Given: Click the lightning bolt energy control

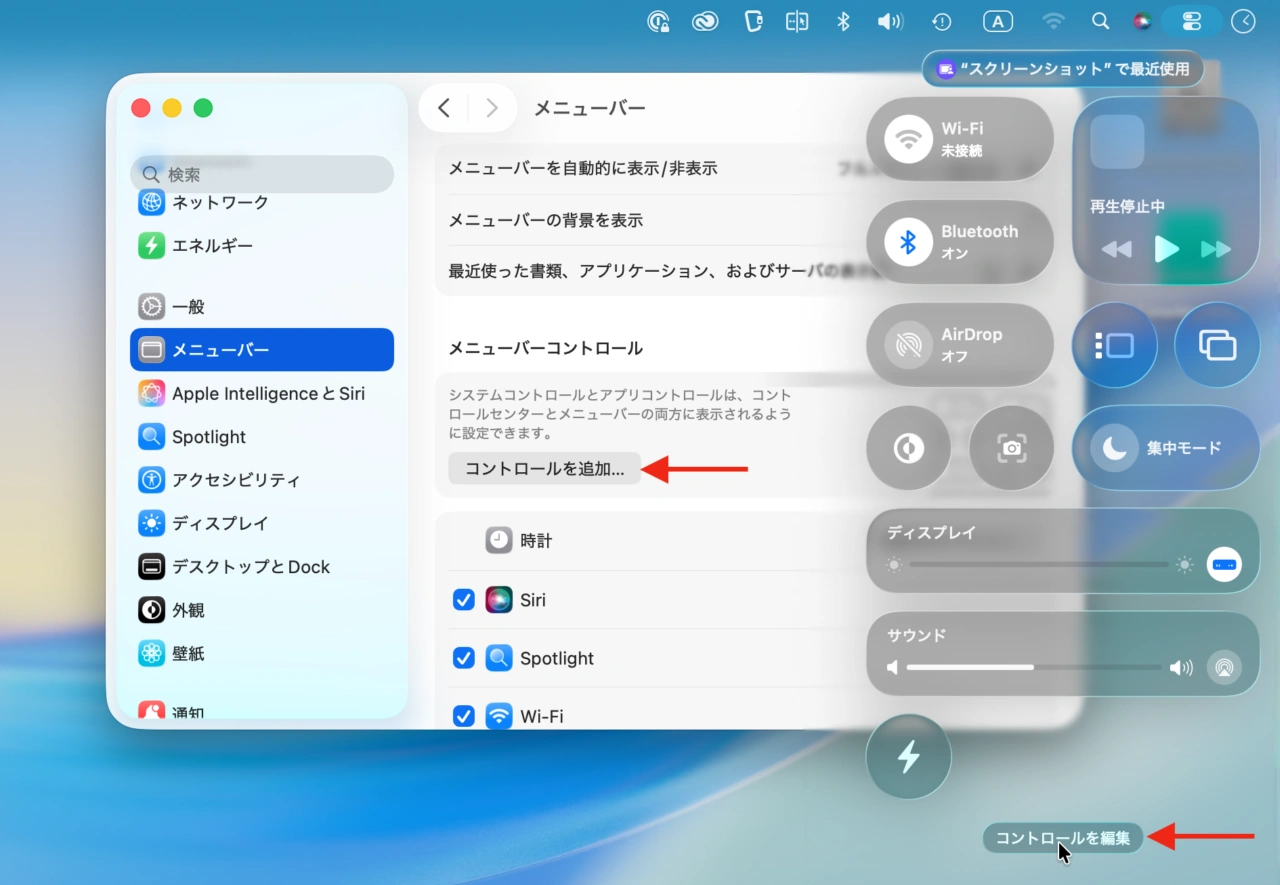Looking at the screenshot, I should click(908, 757).
